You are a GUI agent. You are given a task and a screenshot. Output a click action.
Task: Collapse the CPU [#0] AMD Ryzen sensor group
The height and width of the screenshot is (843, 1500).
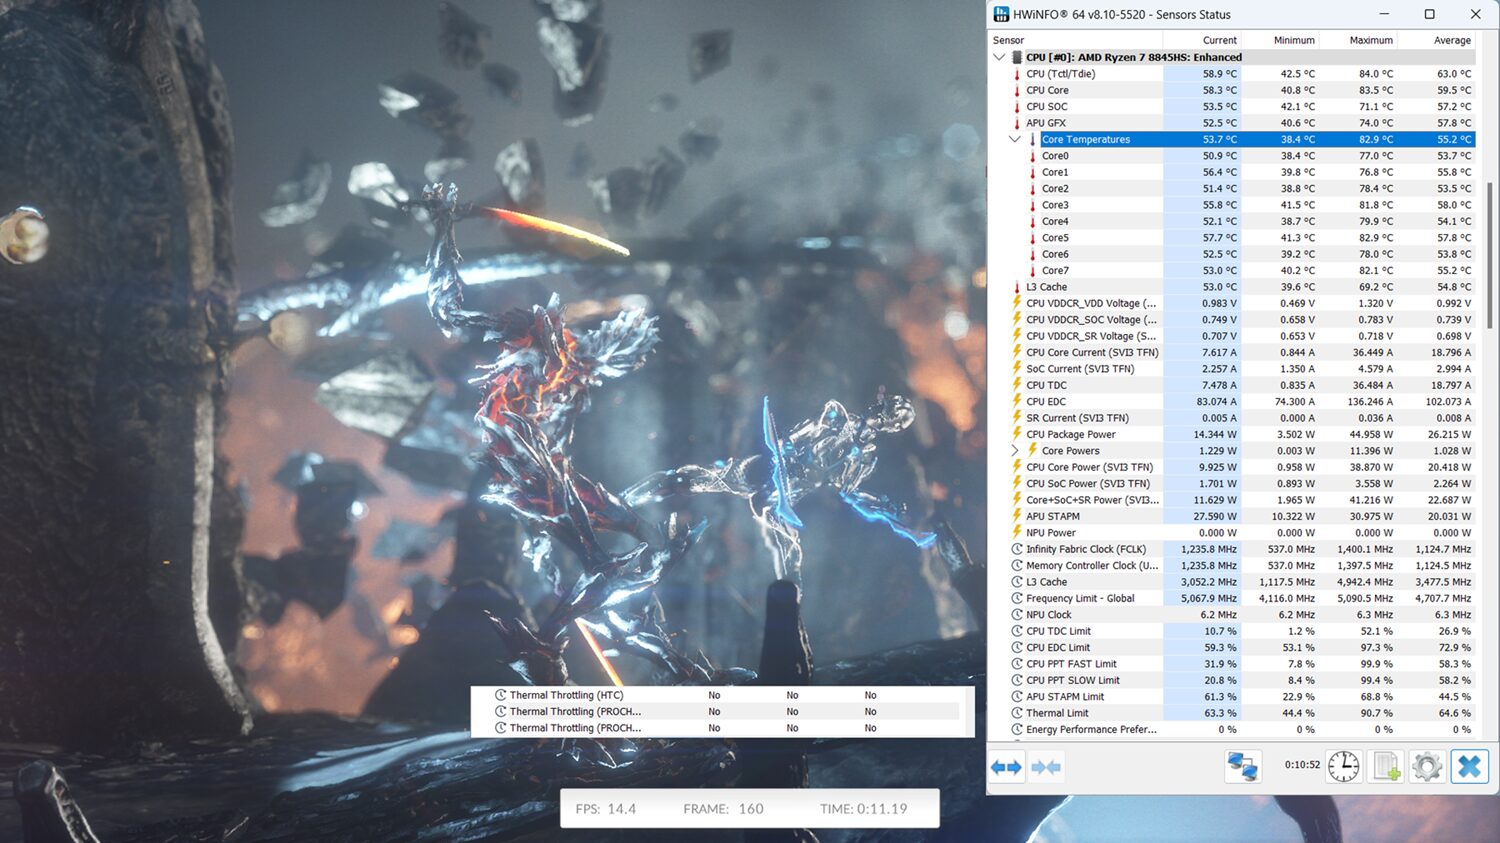pos(999,57)
